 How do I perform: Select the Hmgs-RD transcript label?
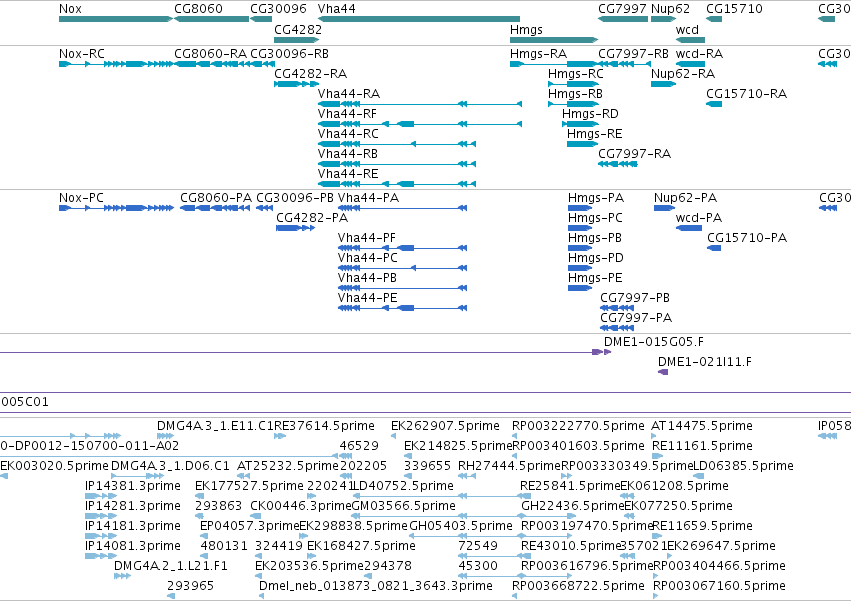[x=590, y=114]
